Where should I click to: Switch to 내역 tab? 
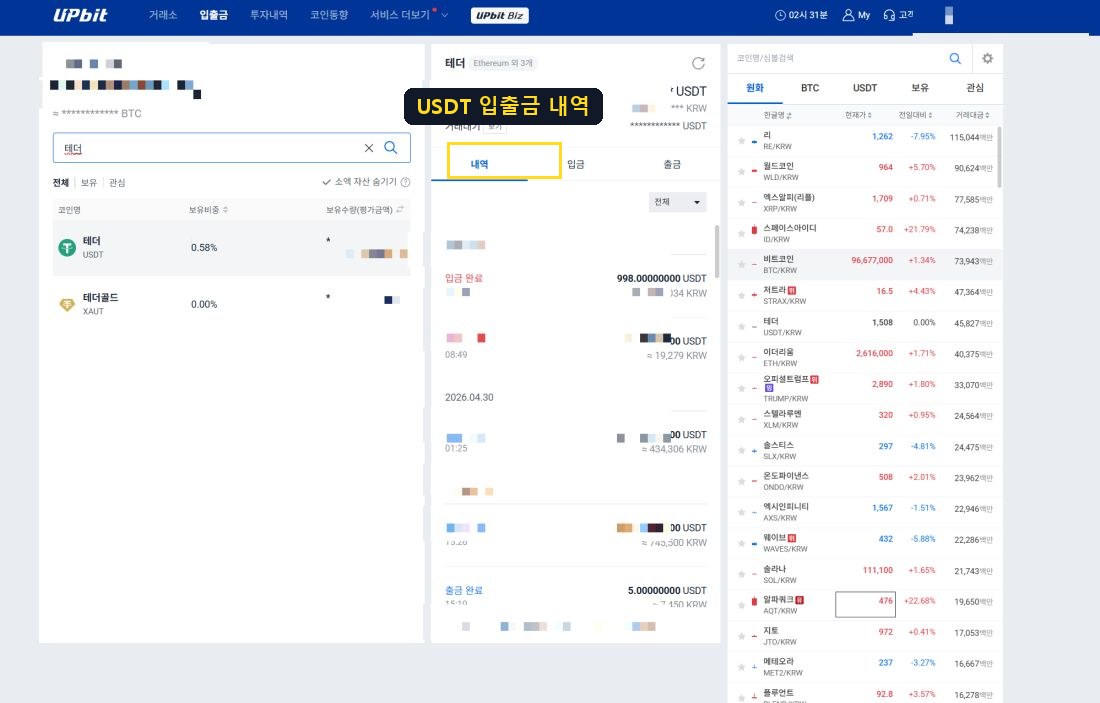(x=479, y=164)
